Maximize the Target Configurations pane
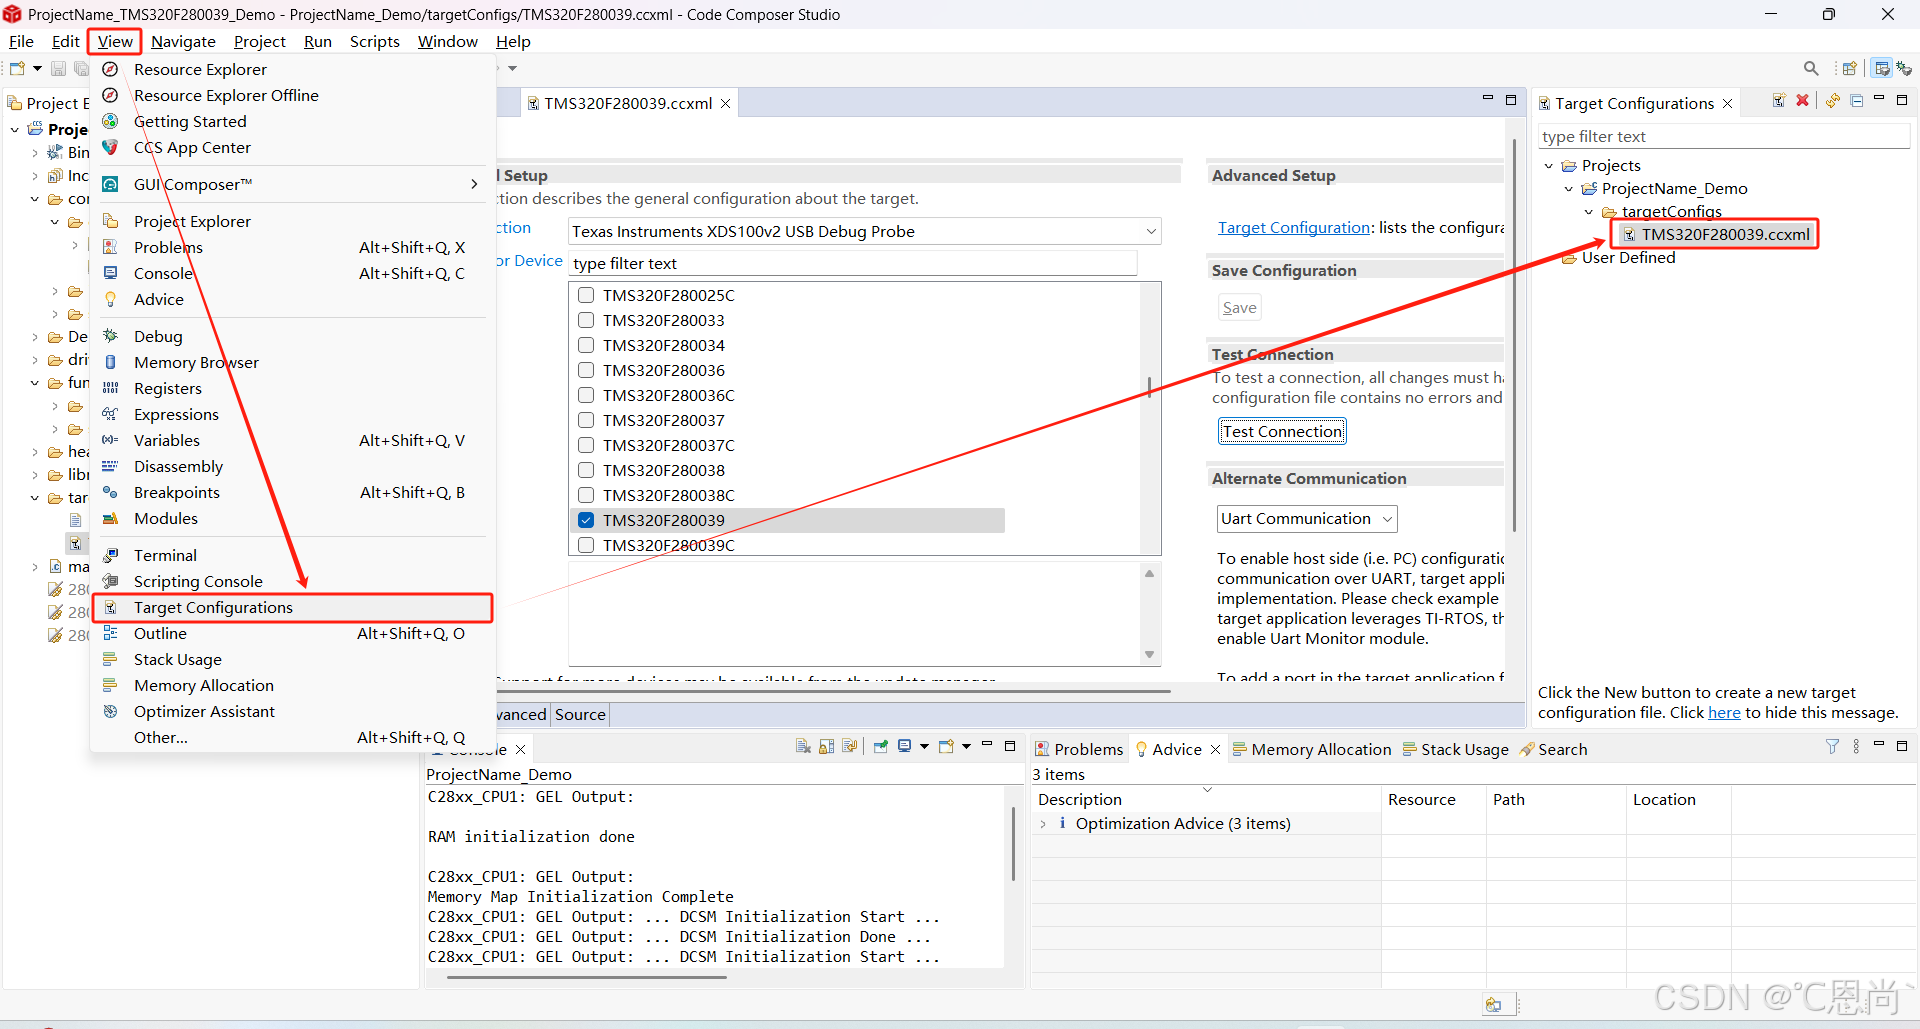This screenshot has height=1029, width=1920. 1902,100
